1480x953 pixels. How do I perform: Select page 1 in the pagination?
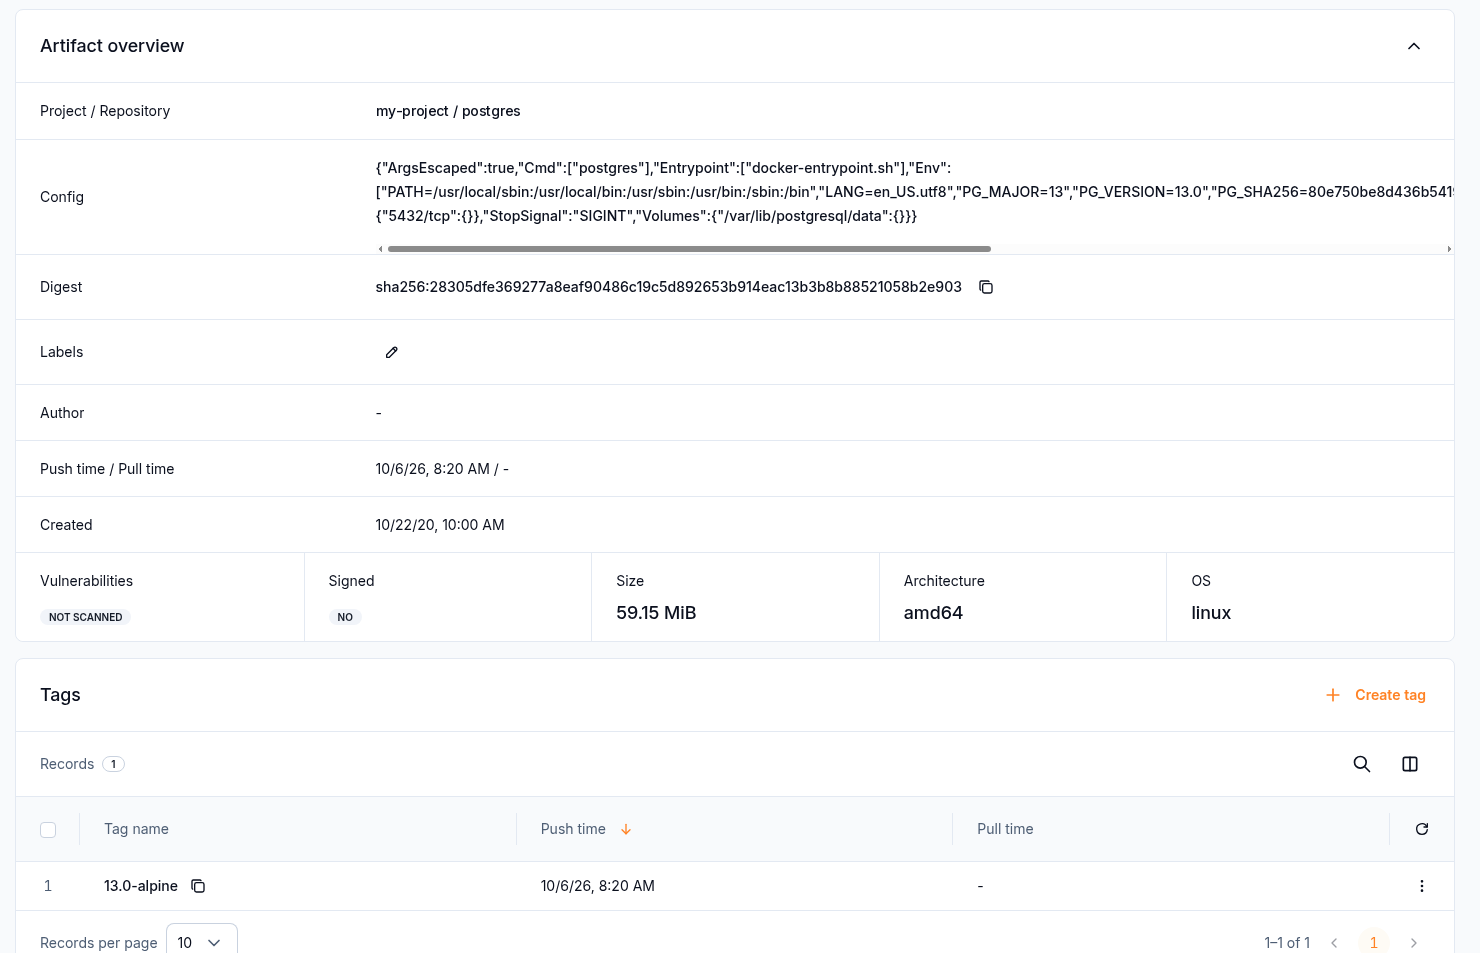(1374, 943)
